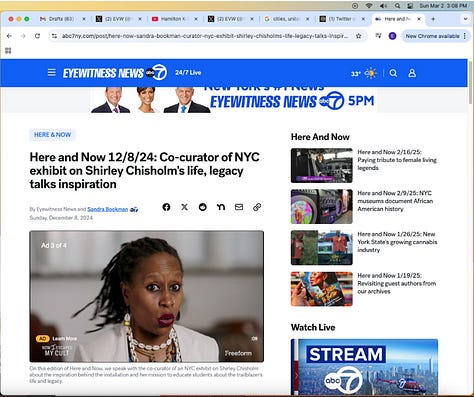Click the main video player
This screenshot has width=474, height=397.
[147, 296]
